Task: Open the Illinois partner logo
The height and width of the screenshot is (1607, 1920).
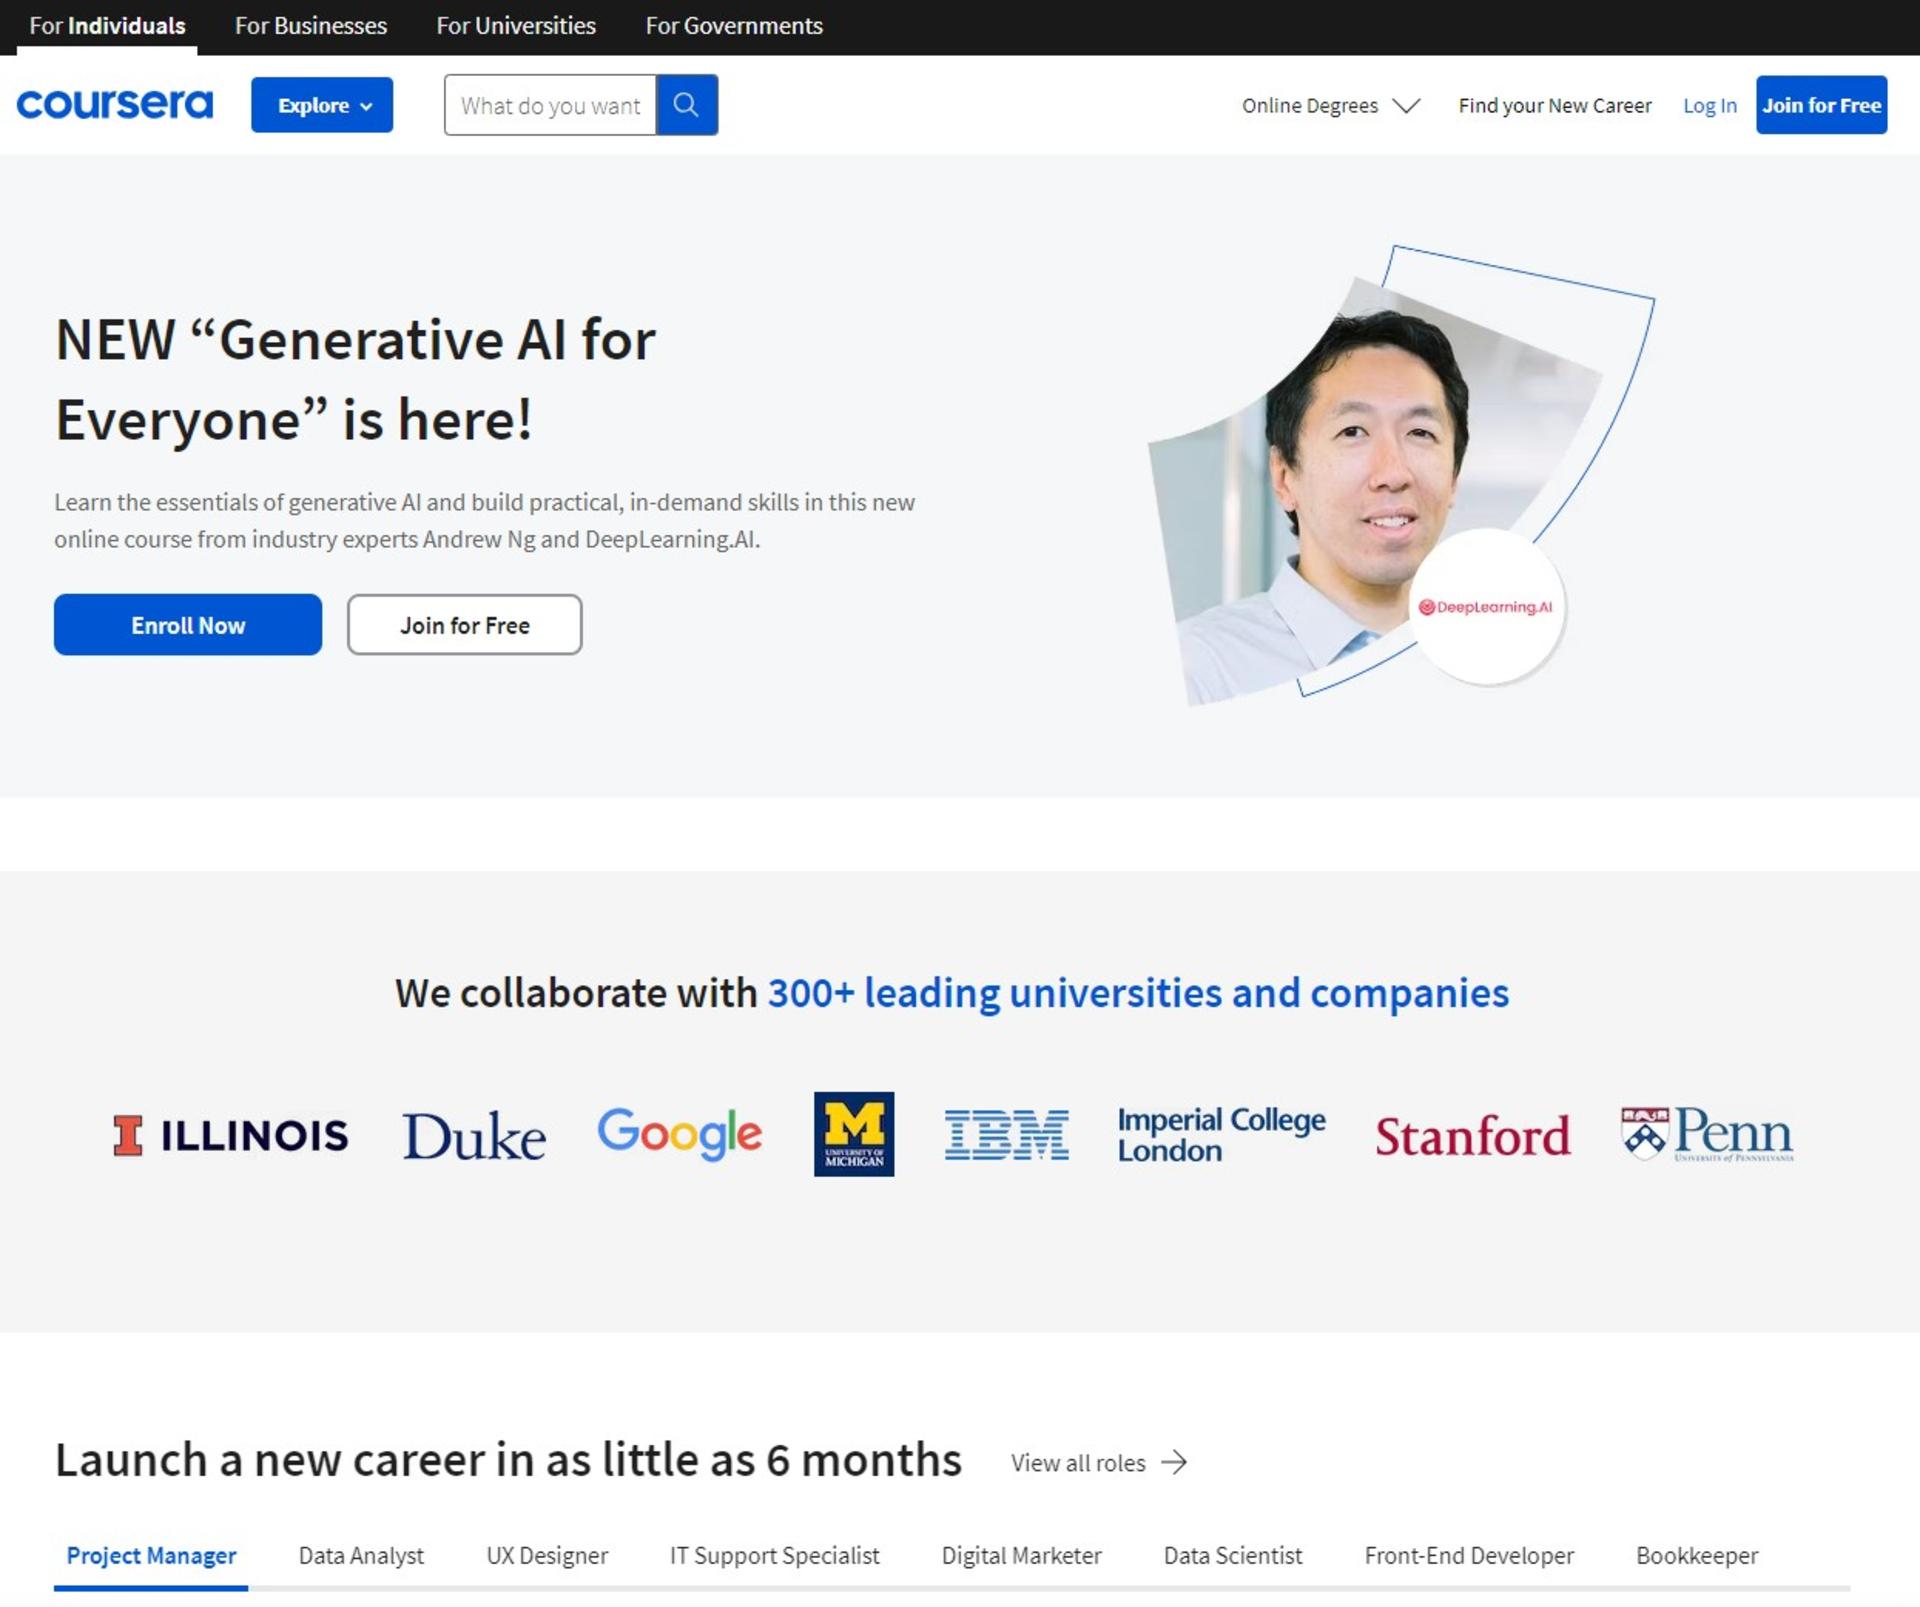Action: [x=230, y=1135]
